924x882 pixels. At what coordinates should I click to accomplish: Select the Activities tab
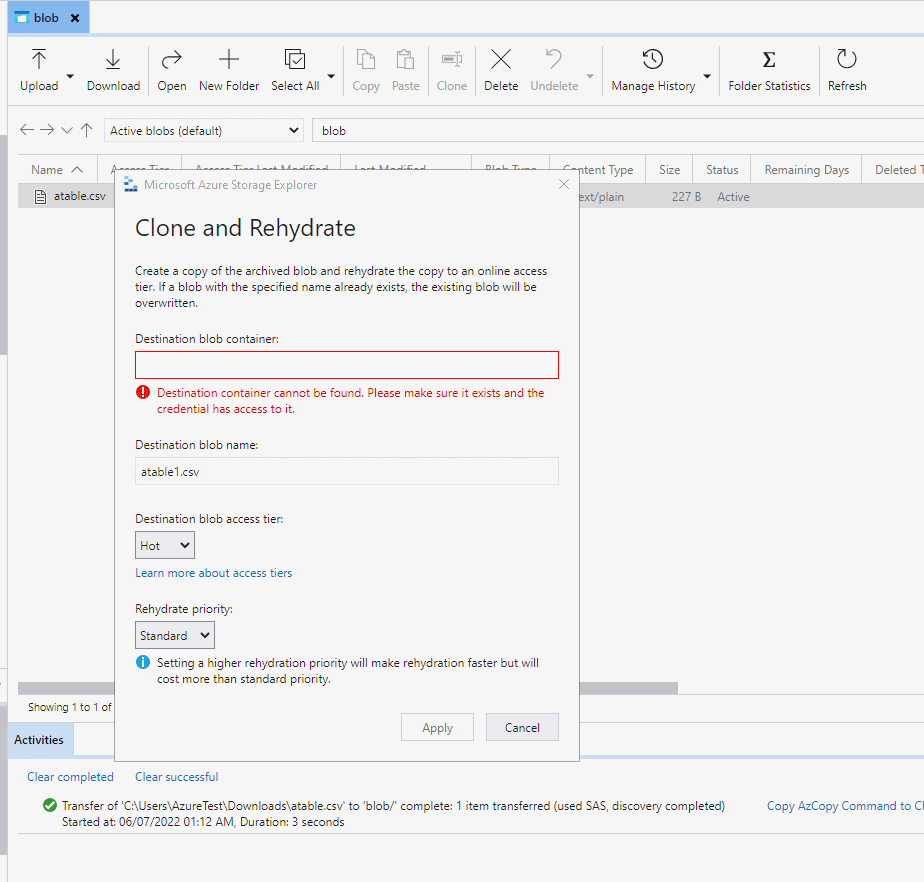[x=39, y=739]
